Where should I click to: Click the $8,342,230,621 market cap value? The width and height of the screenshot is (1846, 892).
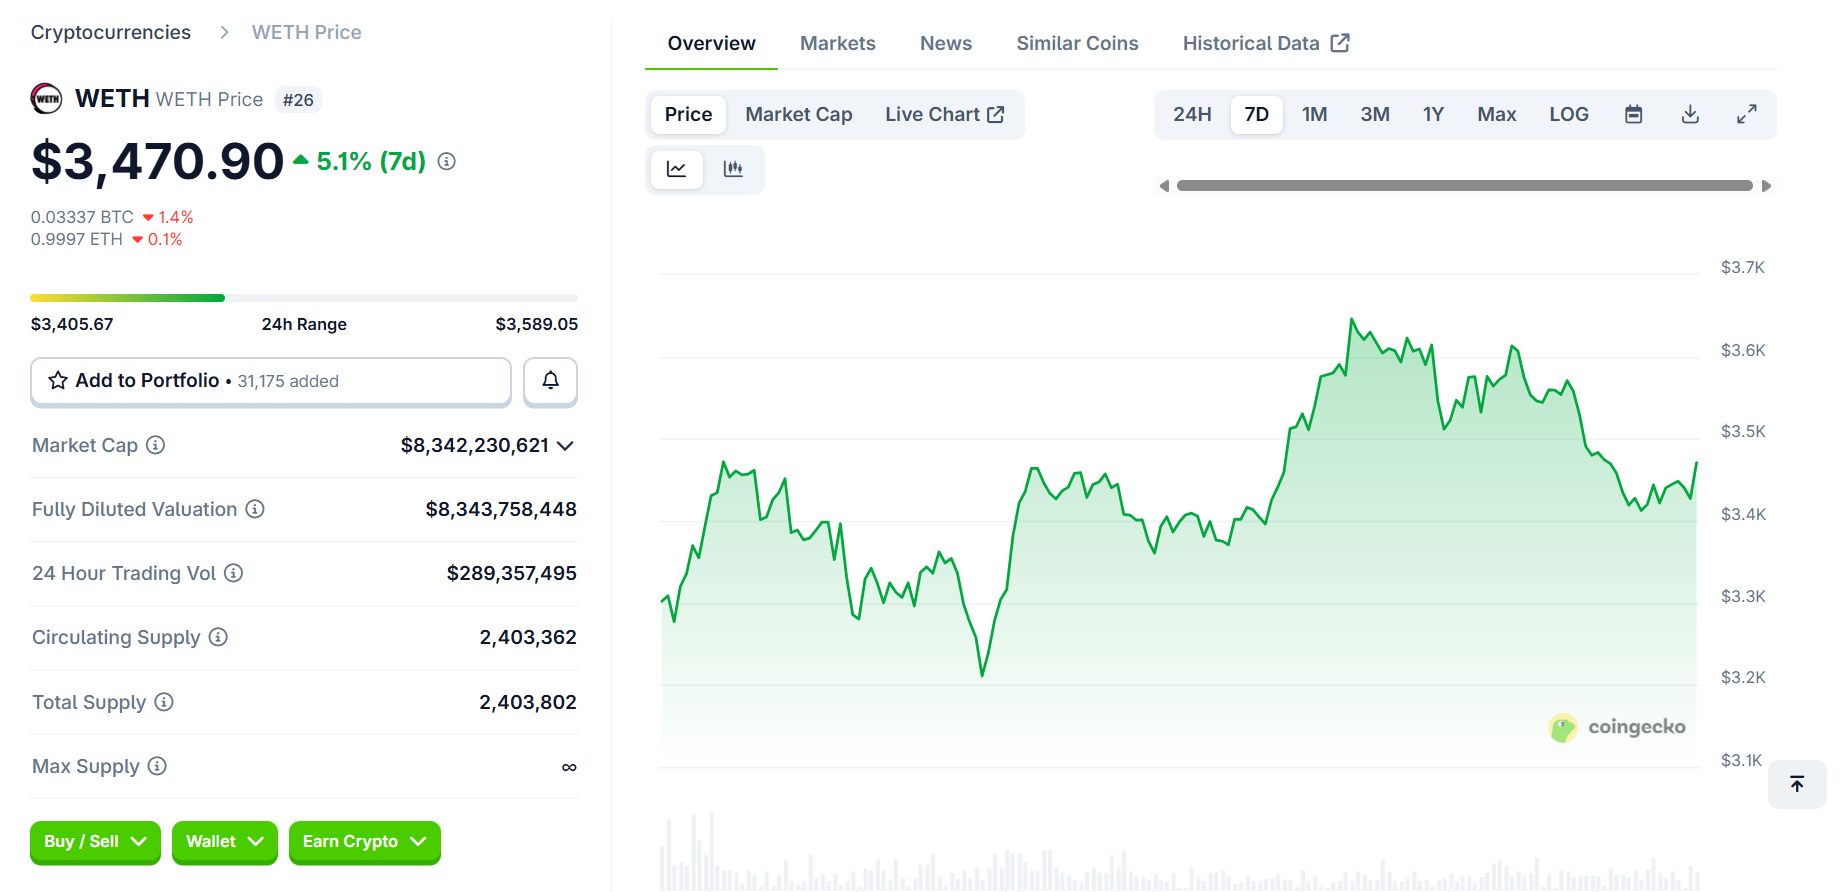coord(475,445)
